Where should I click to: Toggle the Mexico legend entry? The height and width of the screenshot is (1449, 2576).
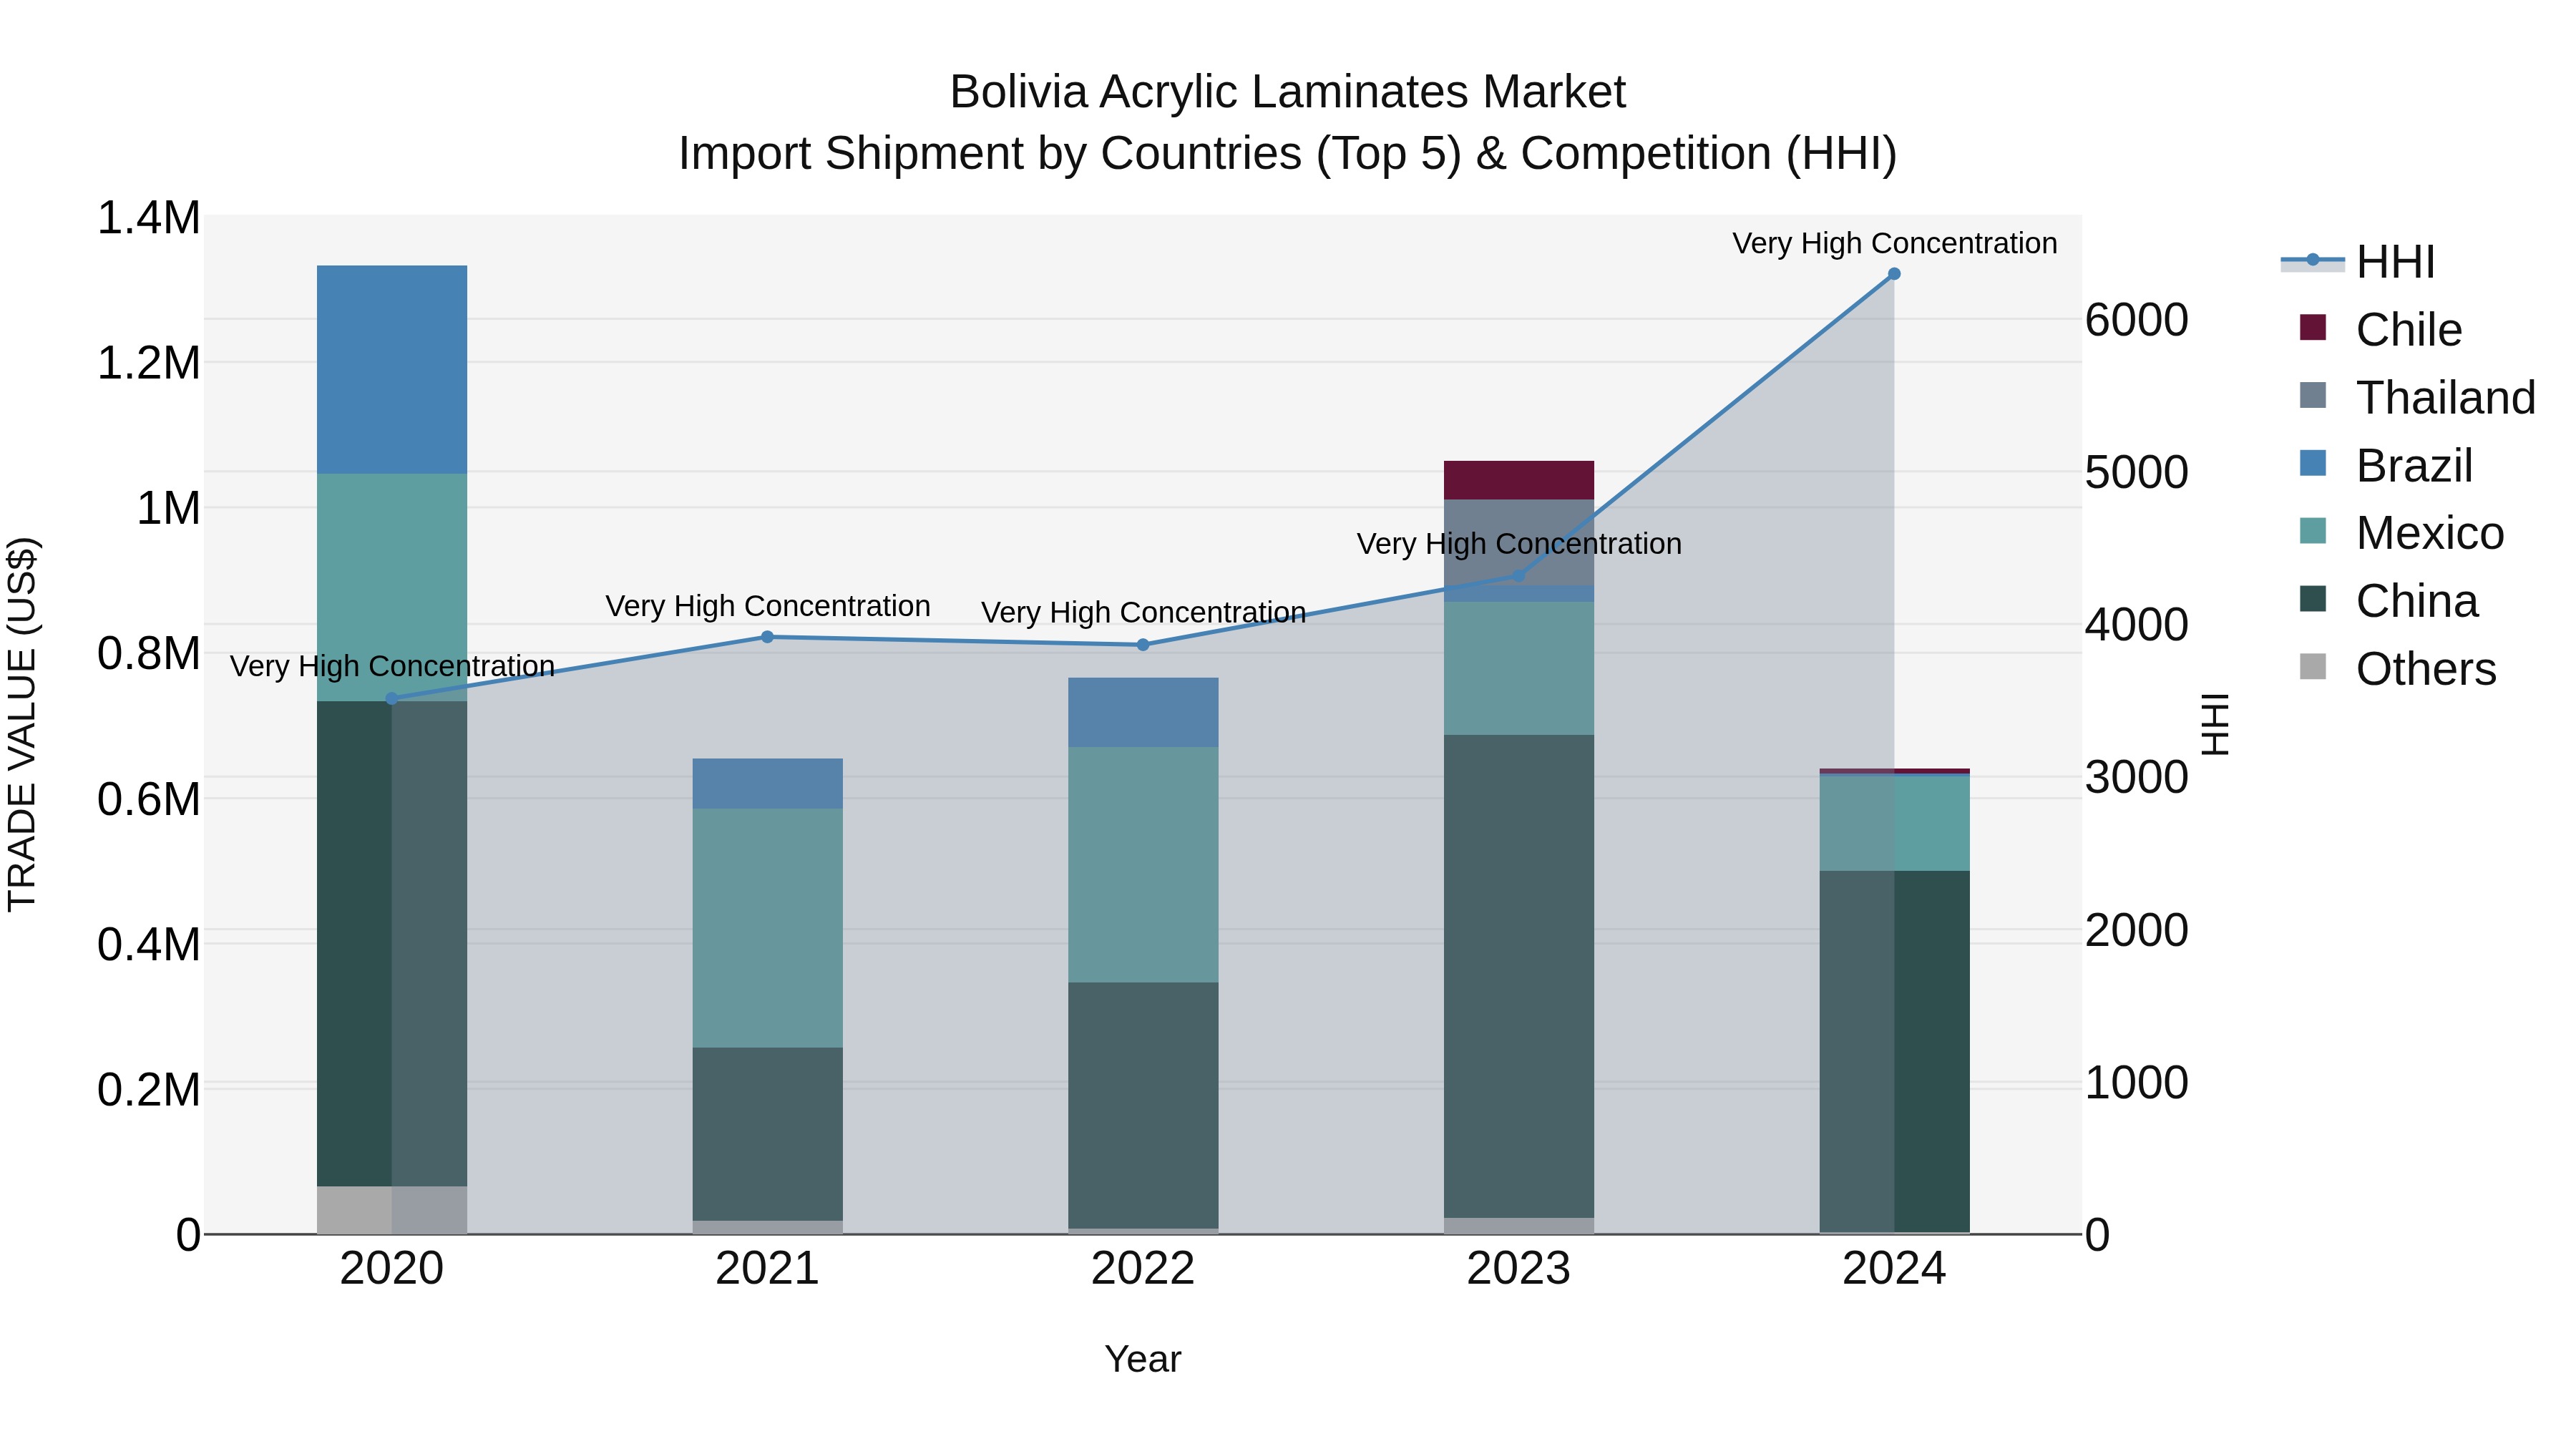pyautogui.click(x=2401, y=533)
